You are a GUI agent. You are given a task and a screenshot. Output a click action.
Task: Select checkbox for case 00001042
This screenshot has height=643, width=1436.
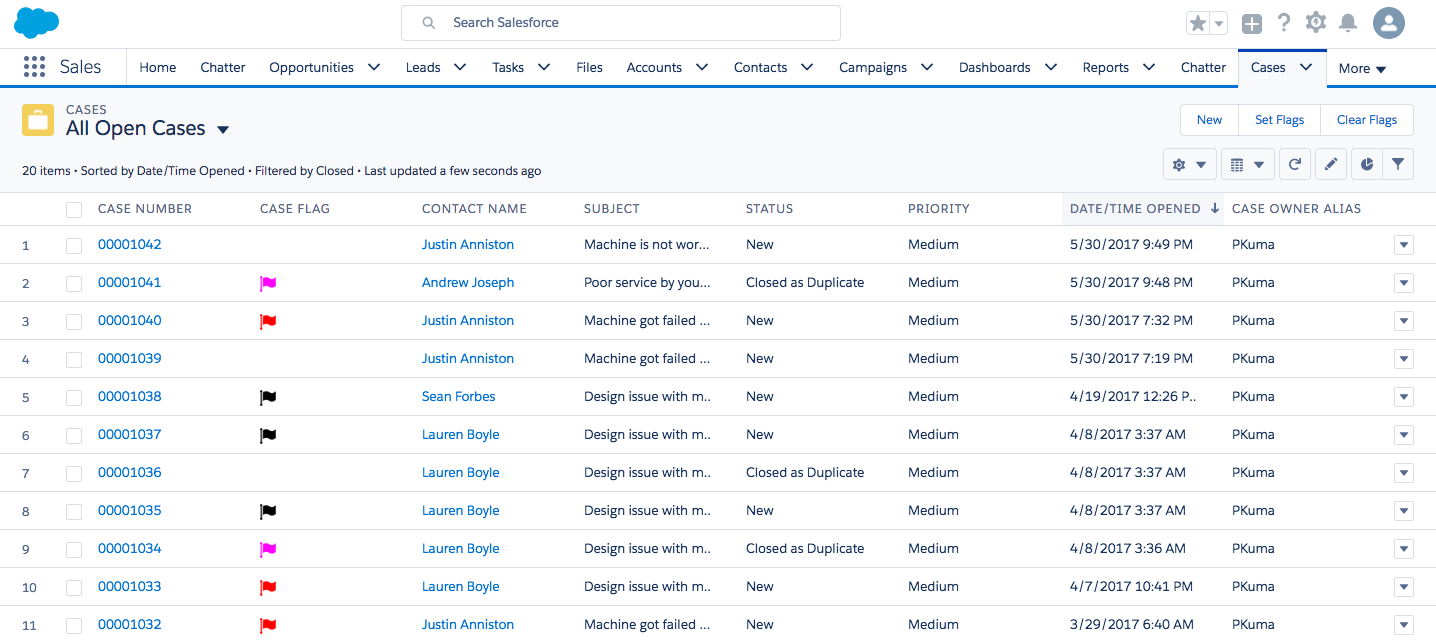[74, 245]
